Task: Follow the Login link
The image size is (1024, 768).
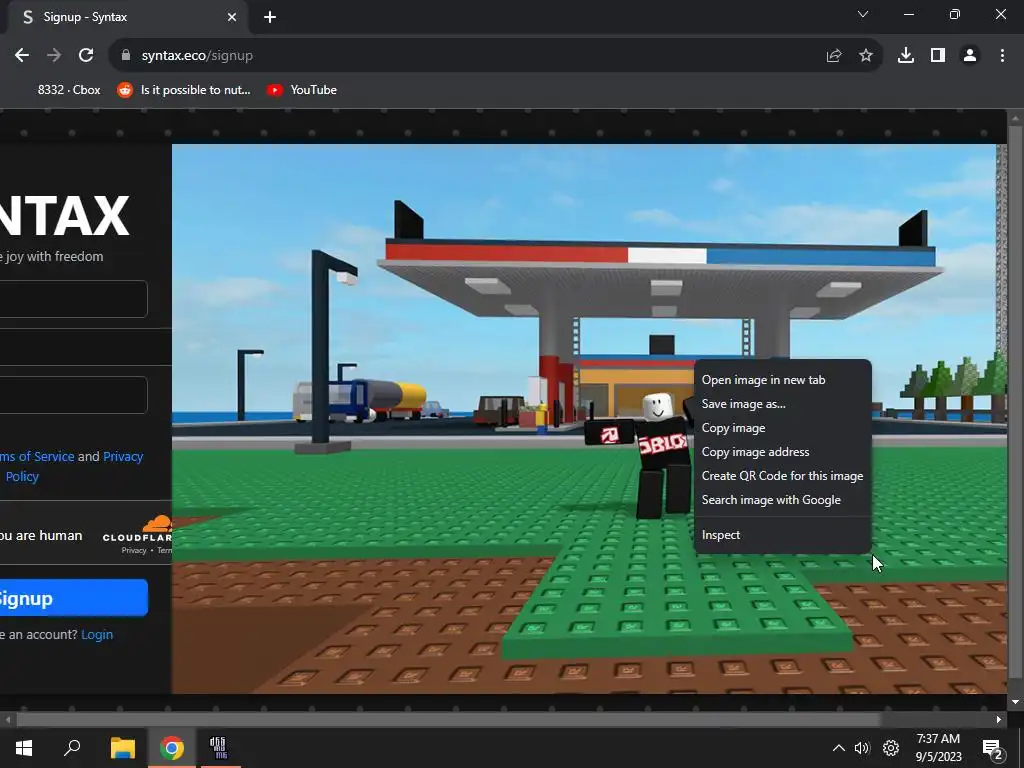Action: 97,635
